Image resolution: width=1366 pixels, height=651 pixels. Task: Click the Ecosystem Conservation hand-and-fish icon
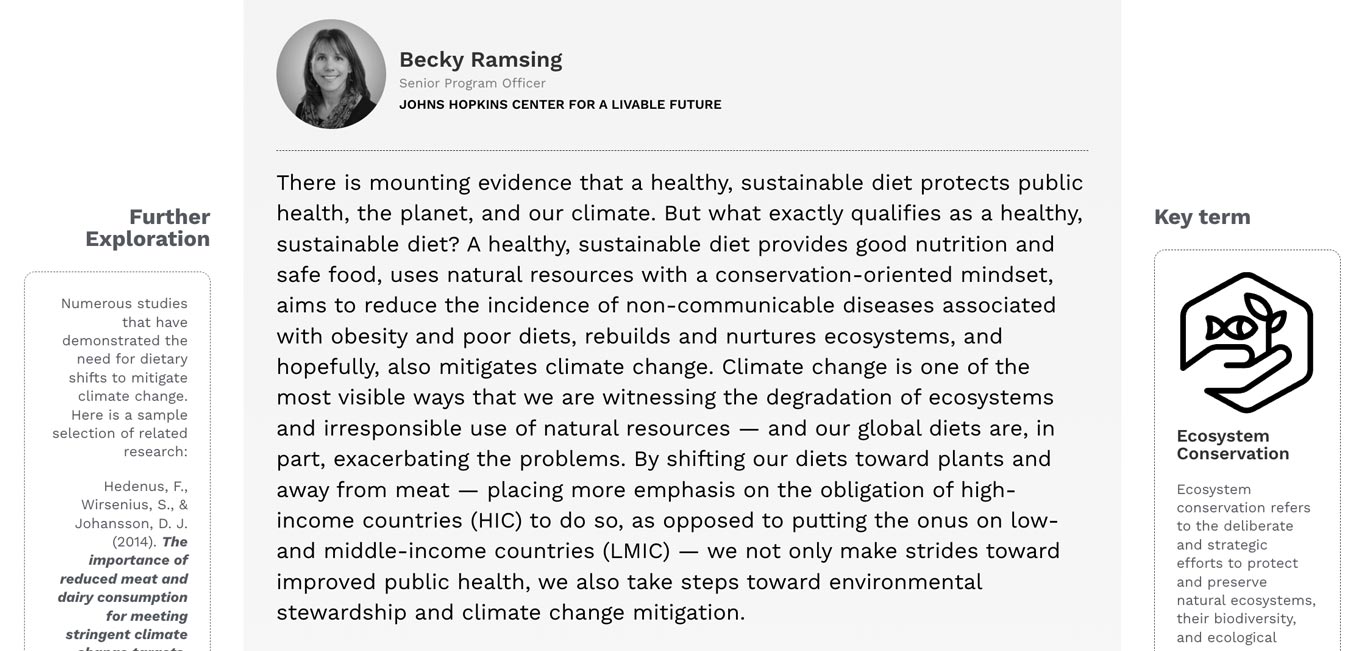pyautogui.click(x=1246, y=342)
